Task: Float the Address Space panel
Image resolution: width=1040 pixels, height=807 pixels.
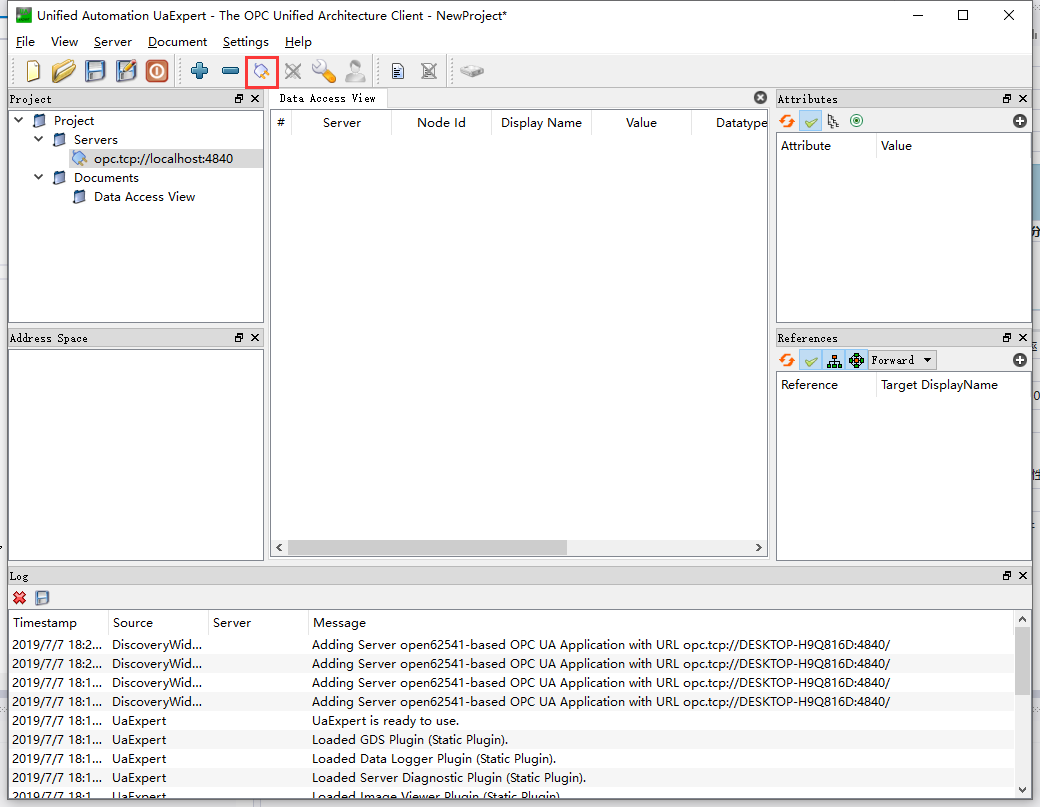Action: pos(239,338)
